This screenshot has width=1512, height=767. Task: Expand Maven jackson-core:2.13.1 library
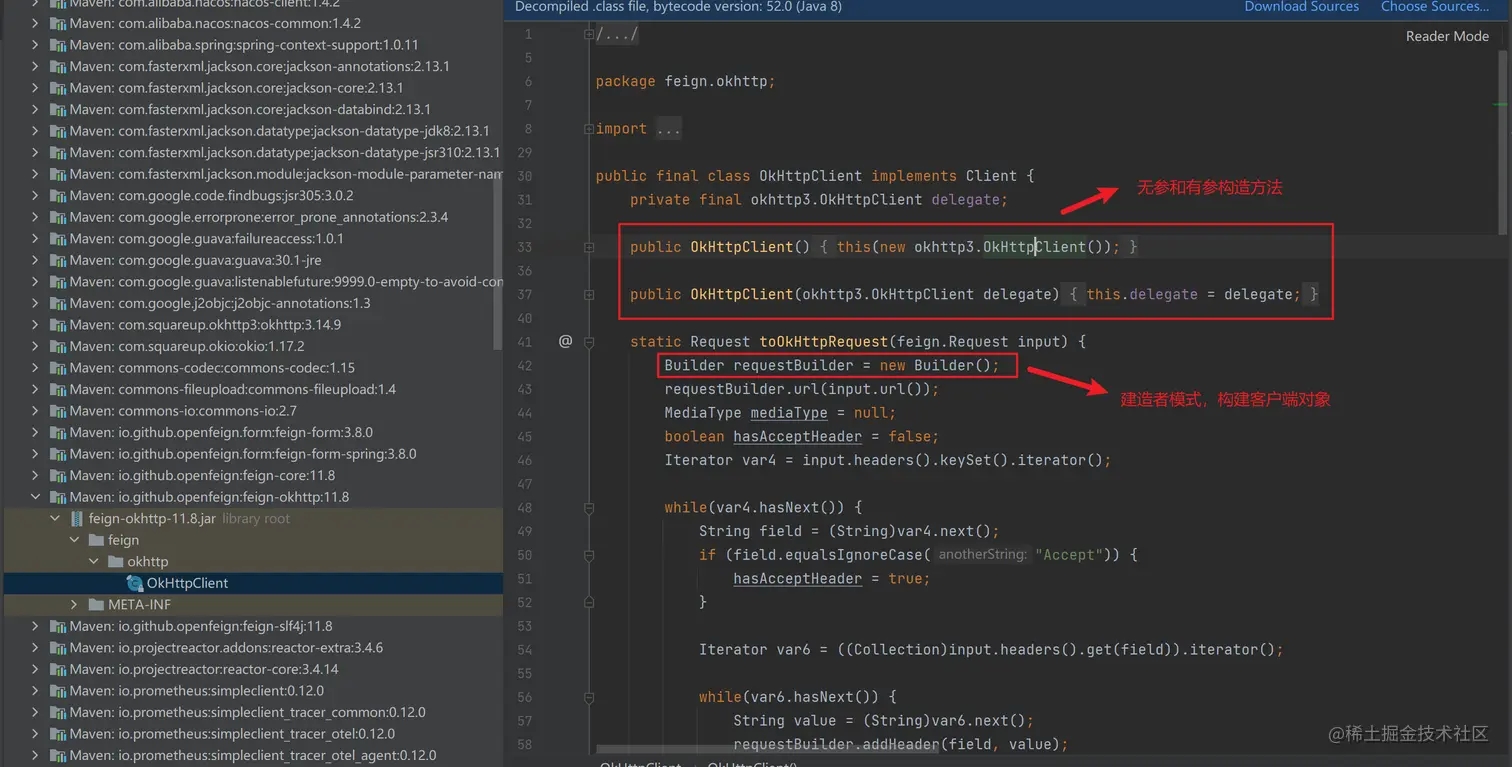click(35, 88)
